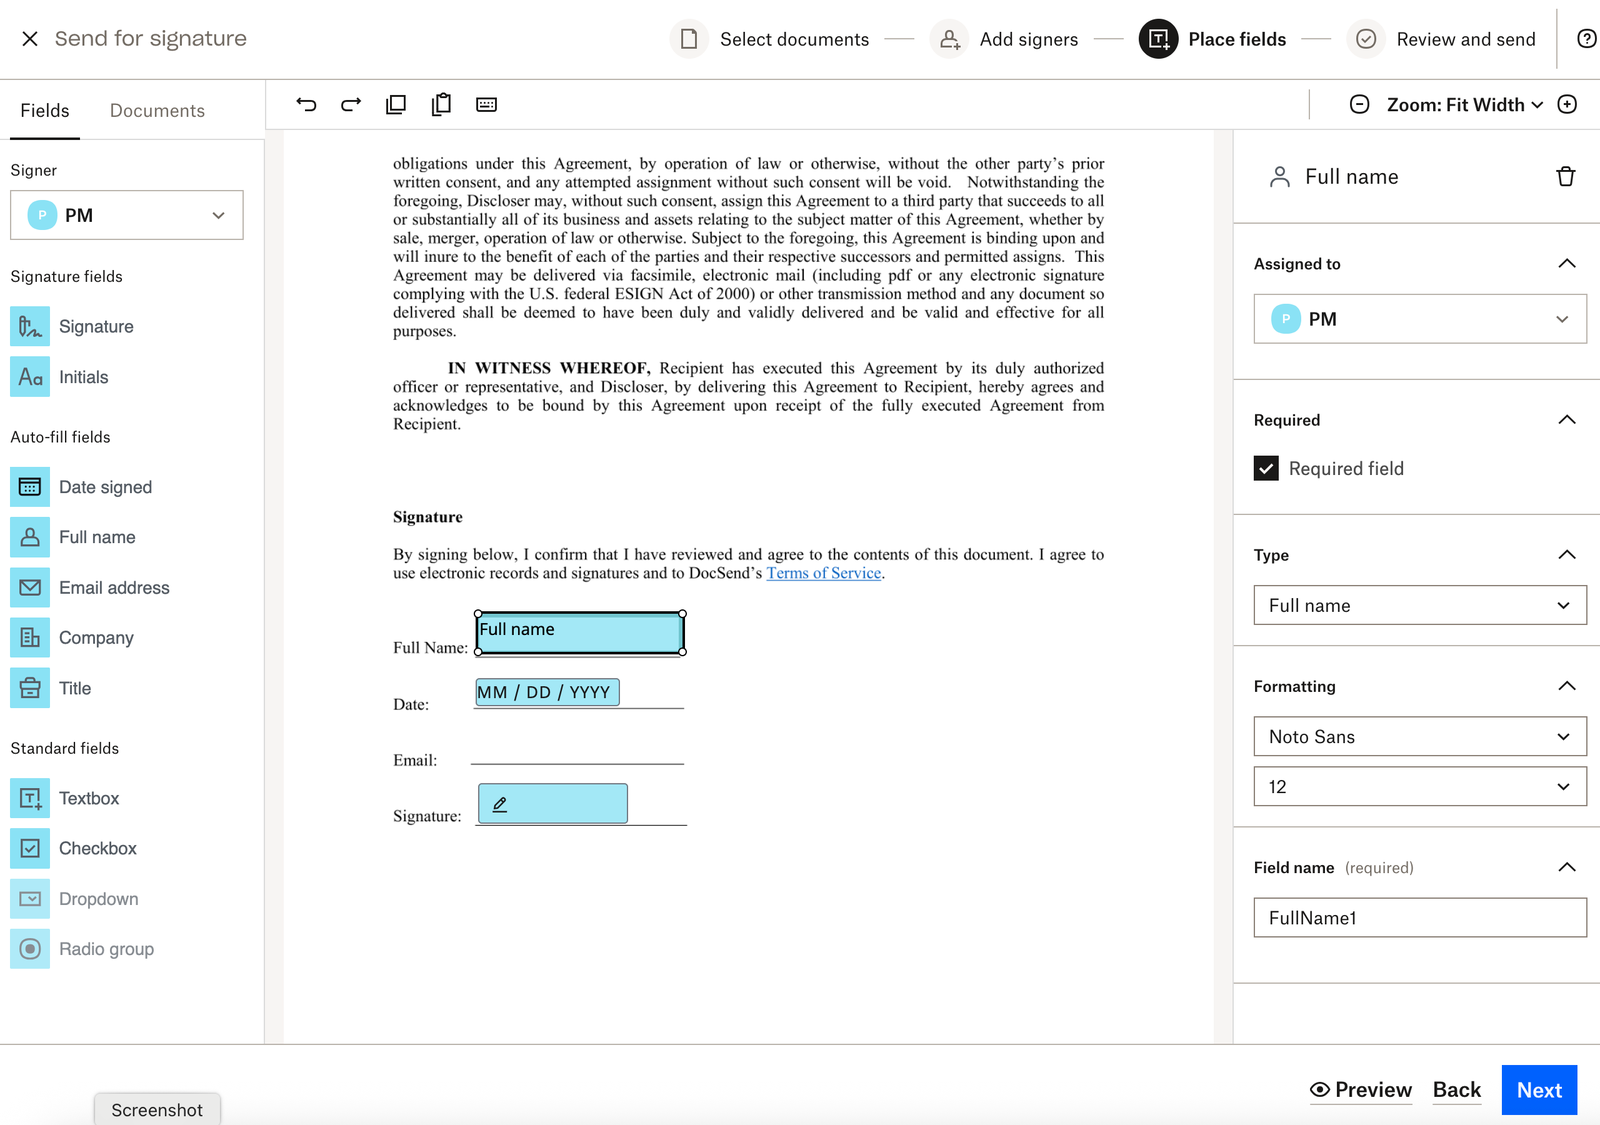Screen dimensions: 1600x1125
Task: Switch to the Documents tab
Action: pos(157,111)
